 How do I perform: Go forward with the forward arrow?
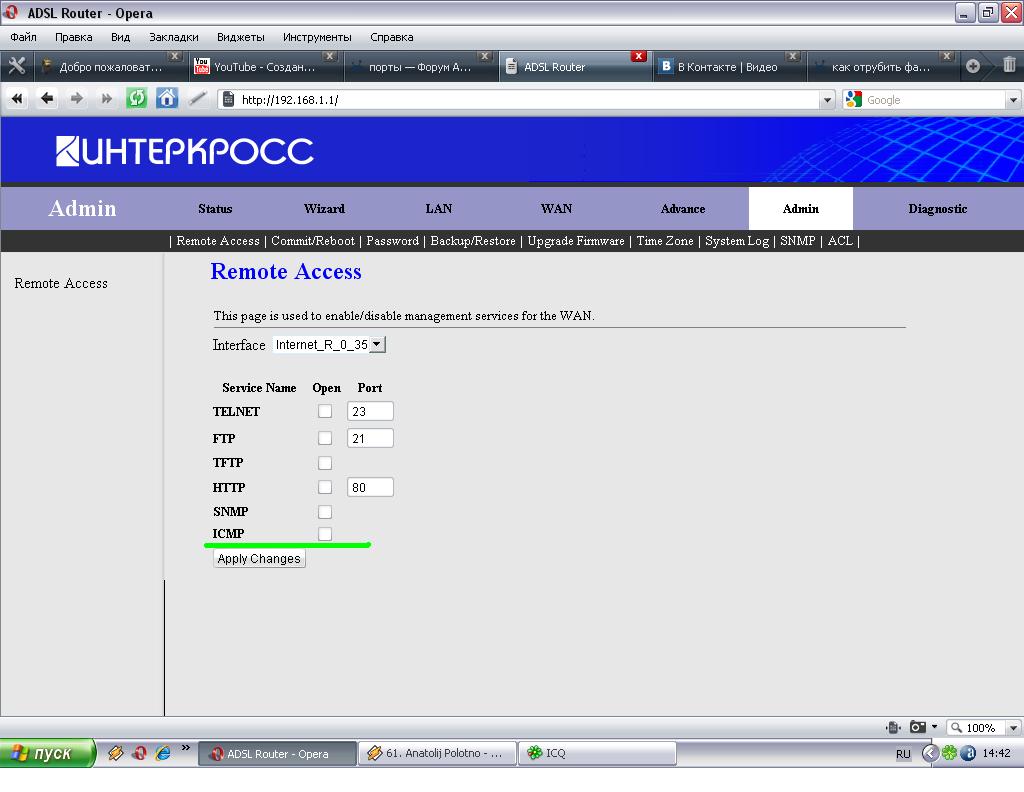click(x=77, y=99)
